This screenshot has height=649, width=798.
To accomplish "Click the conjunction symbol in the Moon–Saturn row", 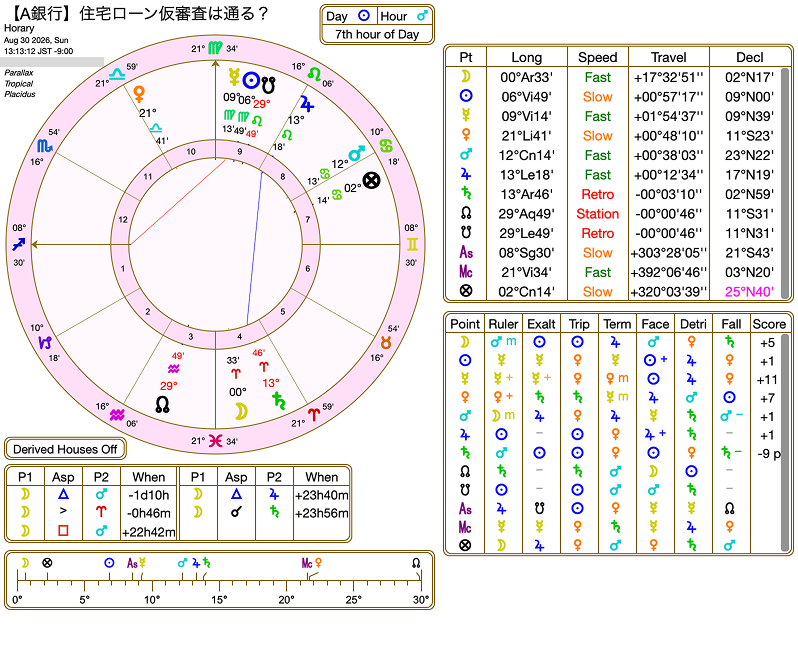I will 236,512.
